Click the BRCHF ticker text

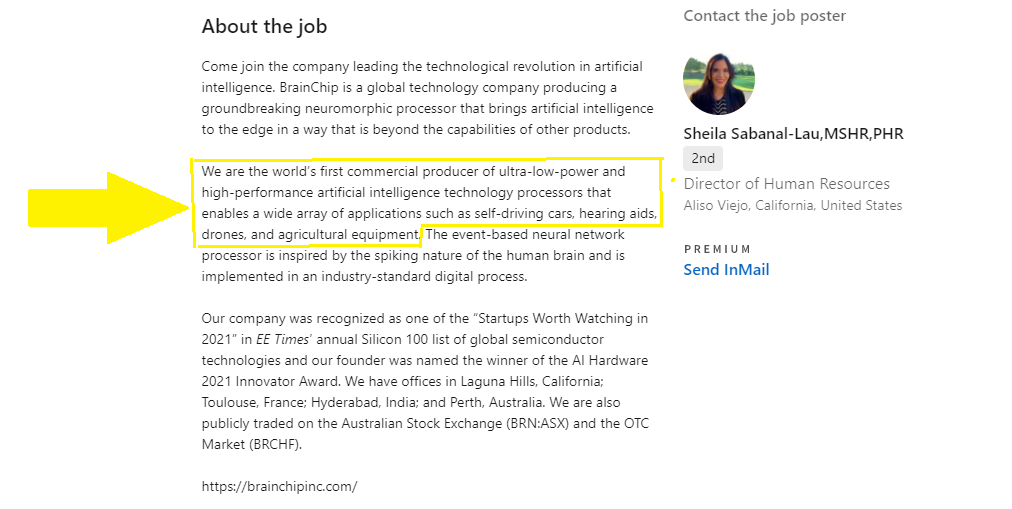point(272,445)
